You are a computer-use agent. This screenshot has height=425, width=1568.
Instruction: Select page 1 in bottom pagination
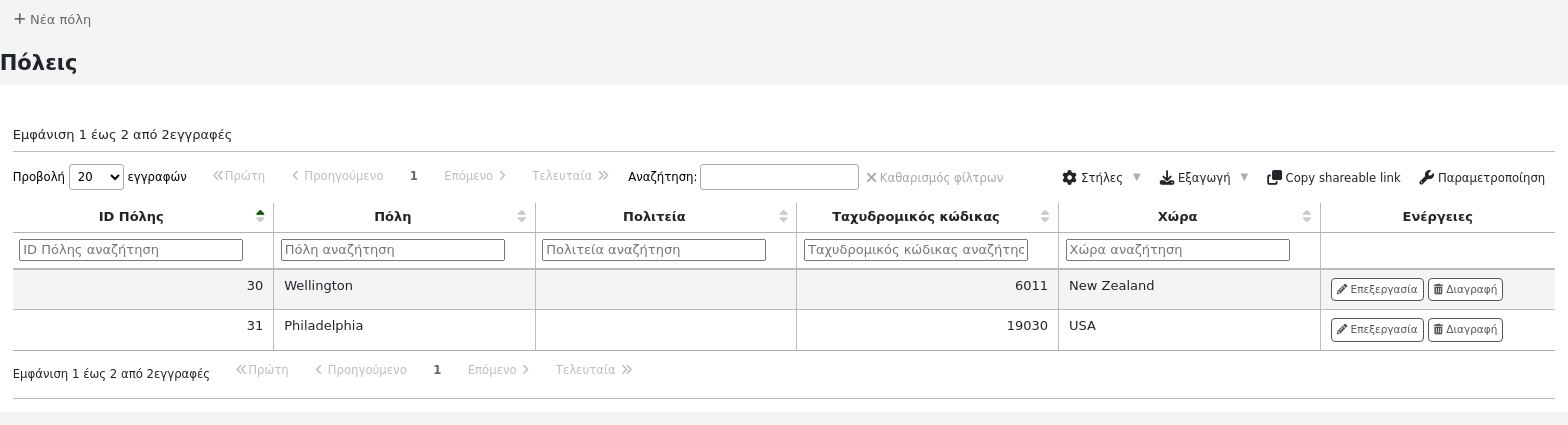click(437, 370)
